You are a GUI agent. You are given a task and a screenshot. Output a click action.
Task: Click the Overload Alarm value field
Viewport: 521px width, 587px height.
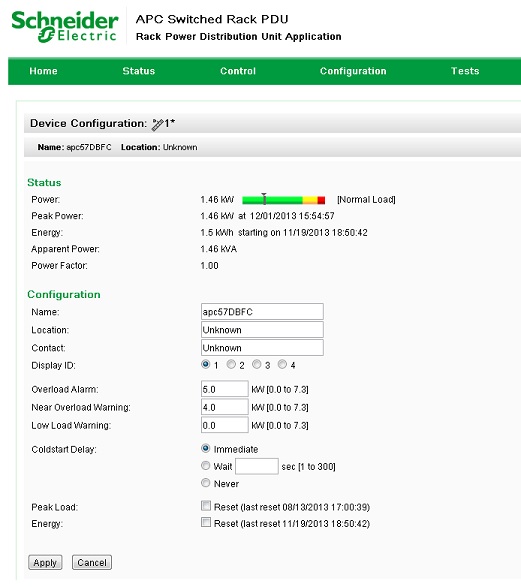(x=225, y=389)
